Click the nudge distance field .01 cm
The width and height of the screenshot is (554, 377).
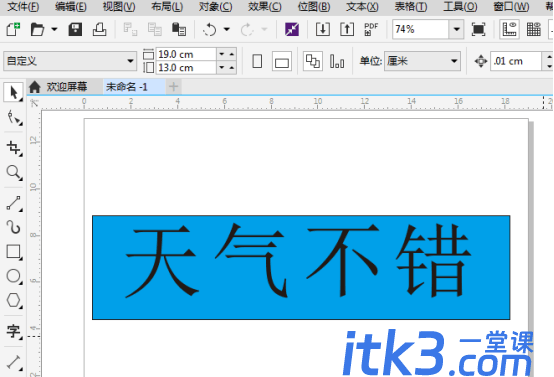(x=516, y=61)
